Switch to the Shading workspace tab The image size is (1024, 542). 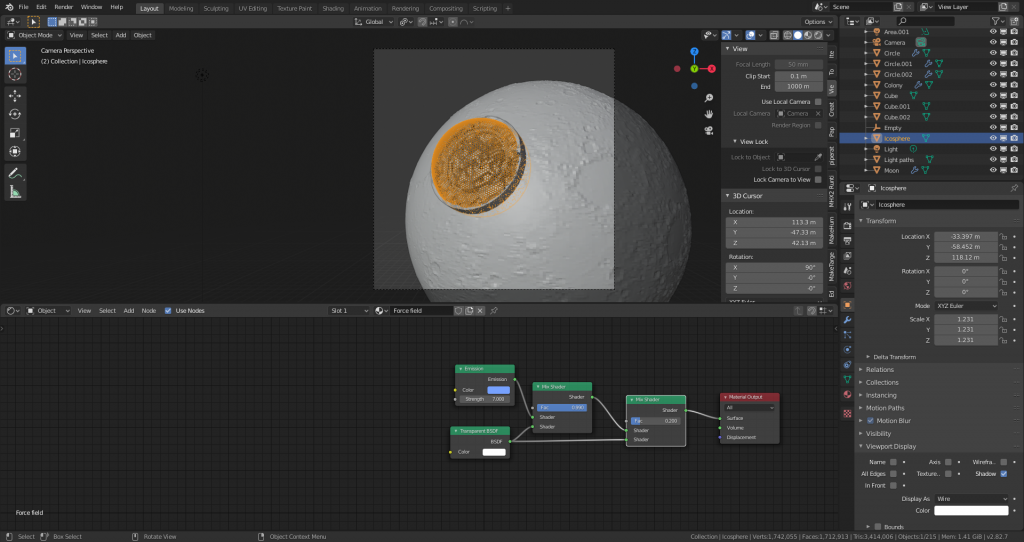click(332, 8)
